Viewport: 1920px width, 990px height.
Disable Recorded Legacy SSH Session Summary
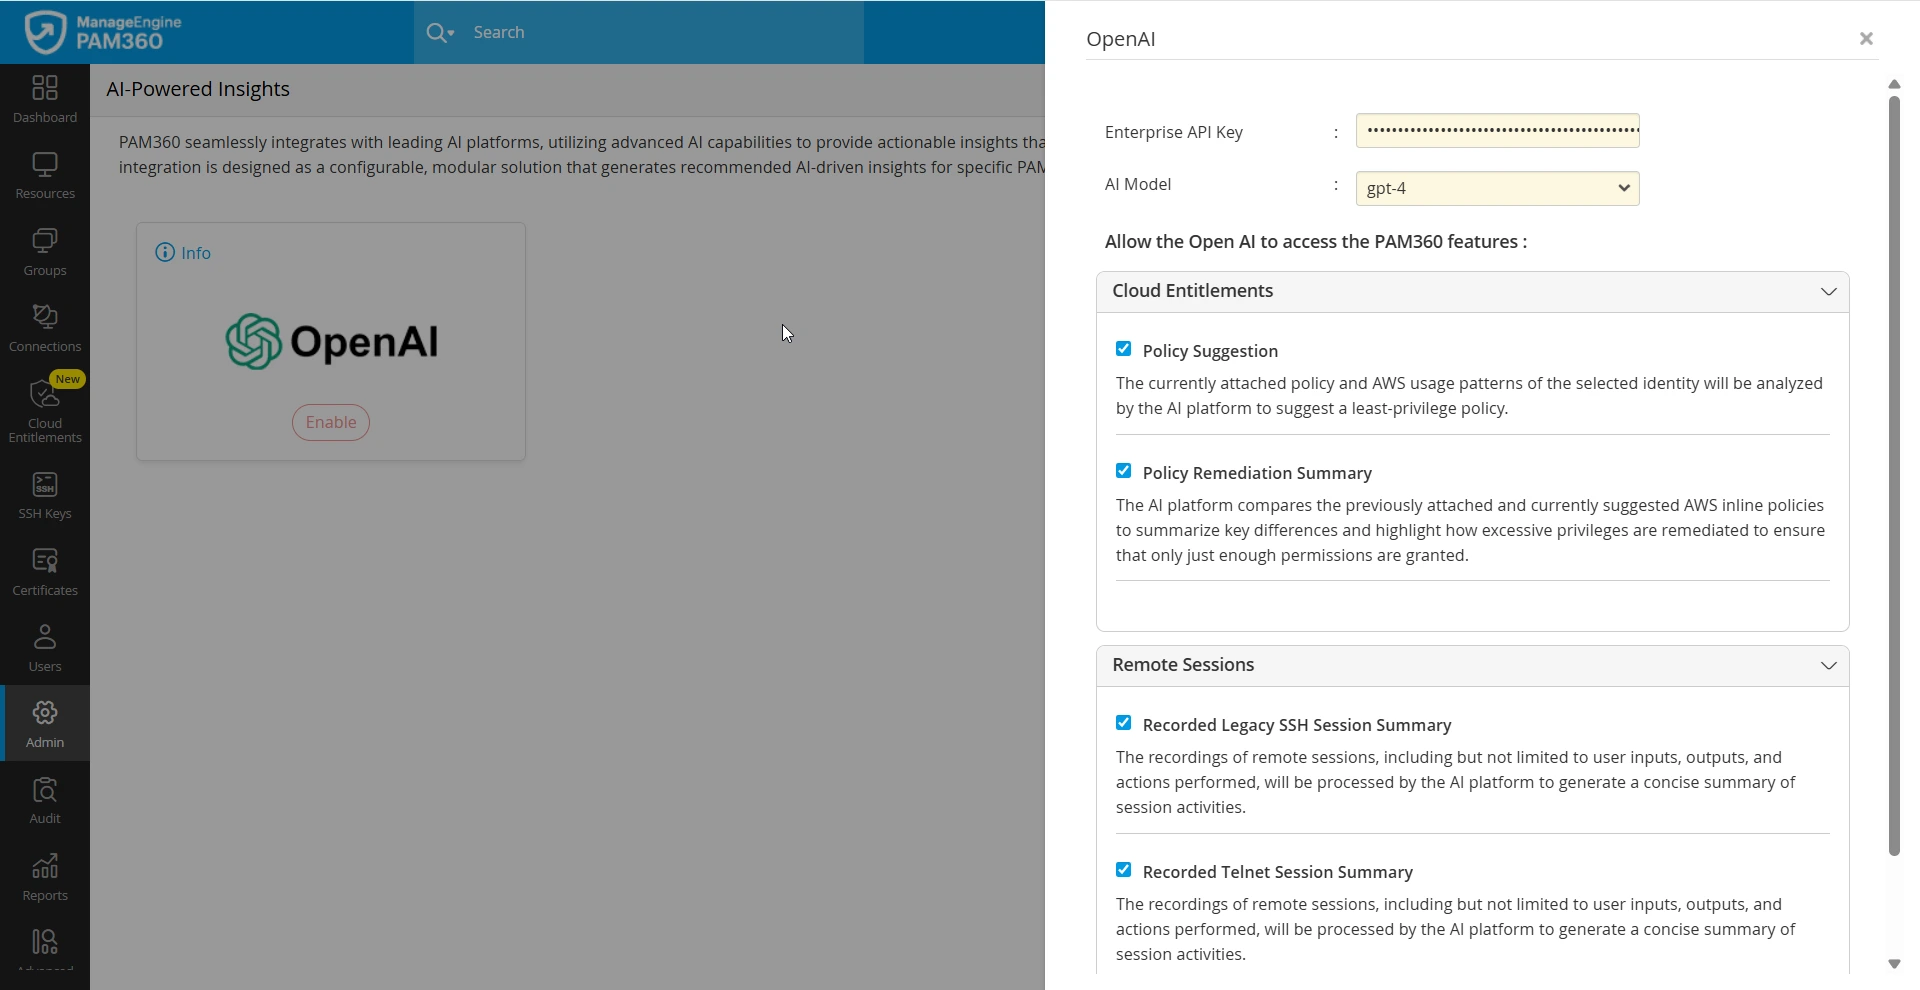click(x=1124, y=723)
